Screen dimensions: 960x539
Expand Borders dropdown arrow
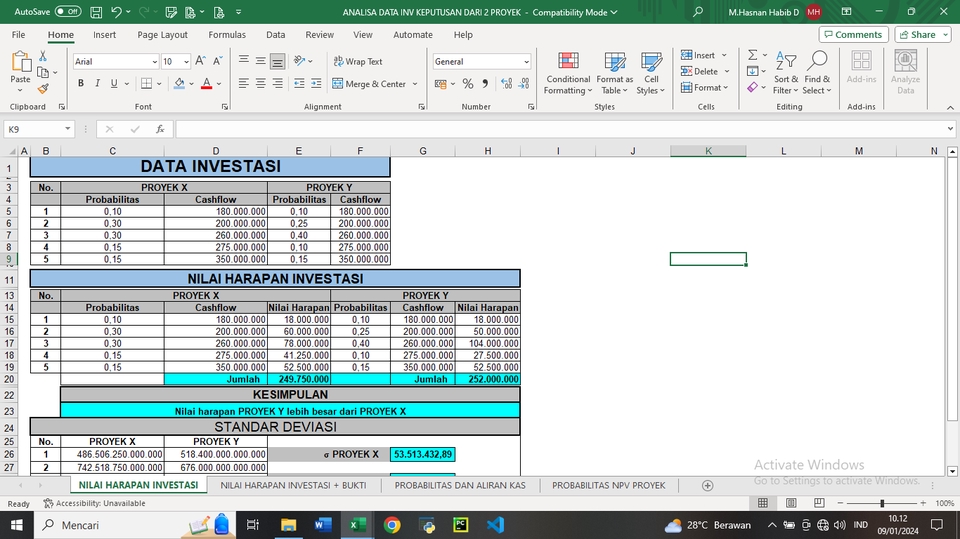pos(159,84)
